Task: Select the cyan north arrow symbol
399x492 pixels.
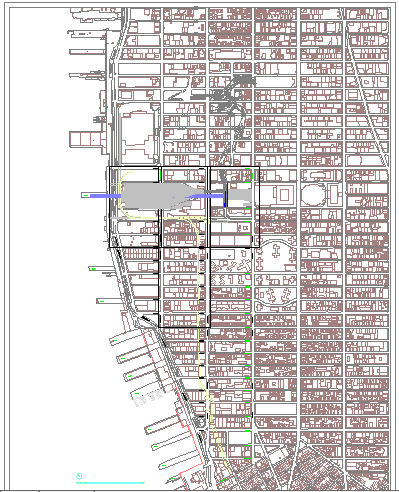Action: [79, 476]
